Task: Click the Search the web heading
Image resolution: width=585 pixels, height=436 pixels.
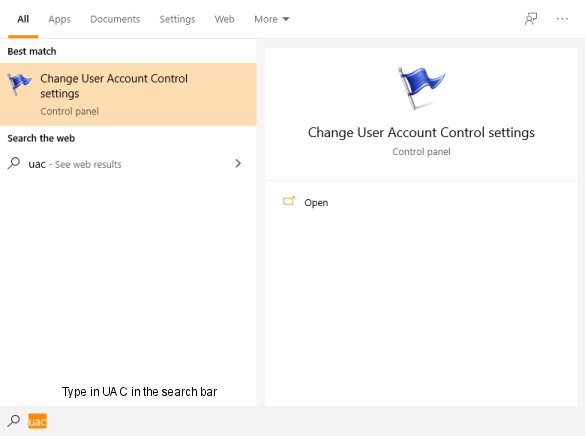Action: [41, 138]
